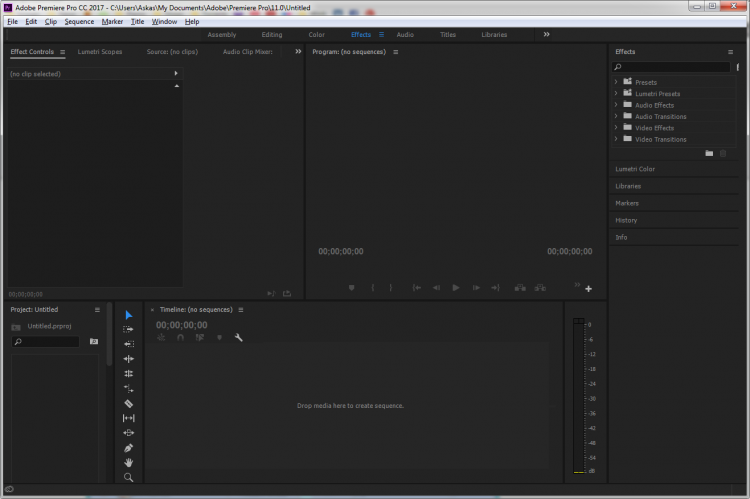Toggle nest sequences insert mode button
Viewport: 750px width, 499px height.
pos(161,338)
